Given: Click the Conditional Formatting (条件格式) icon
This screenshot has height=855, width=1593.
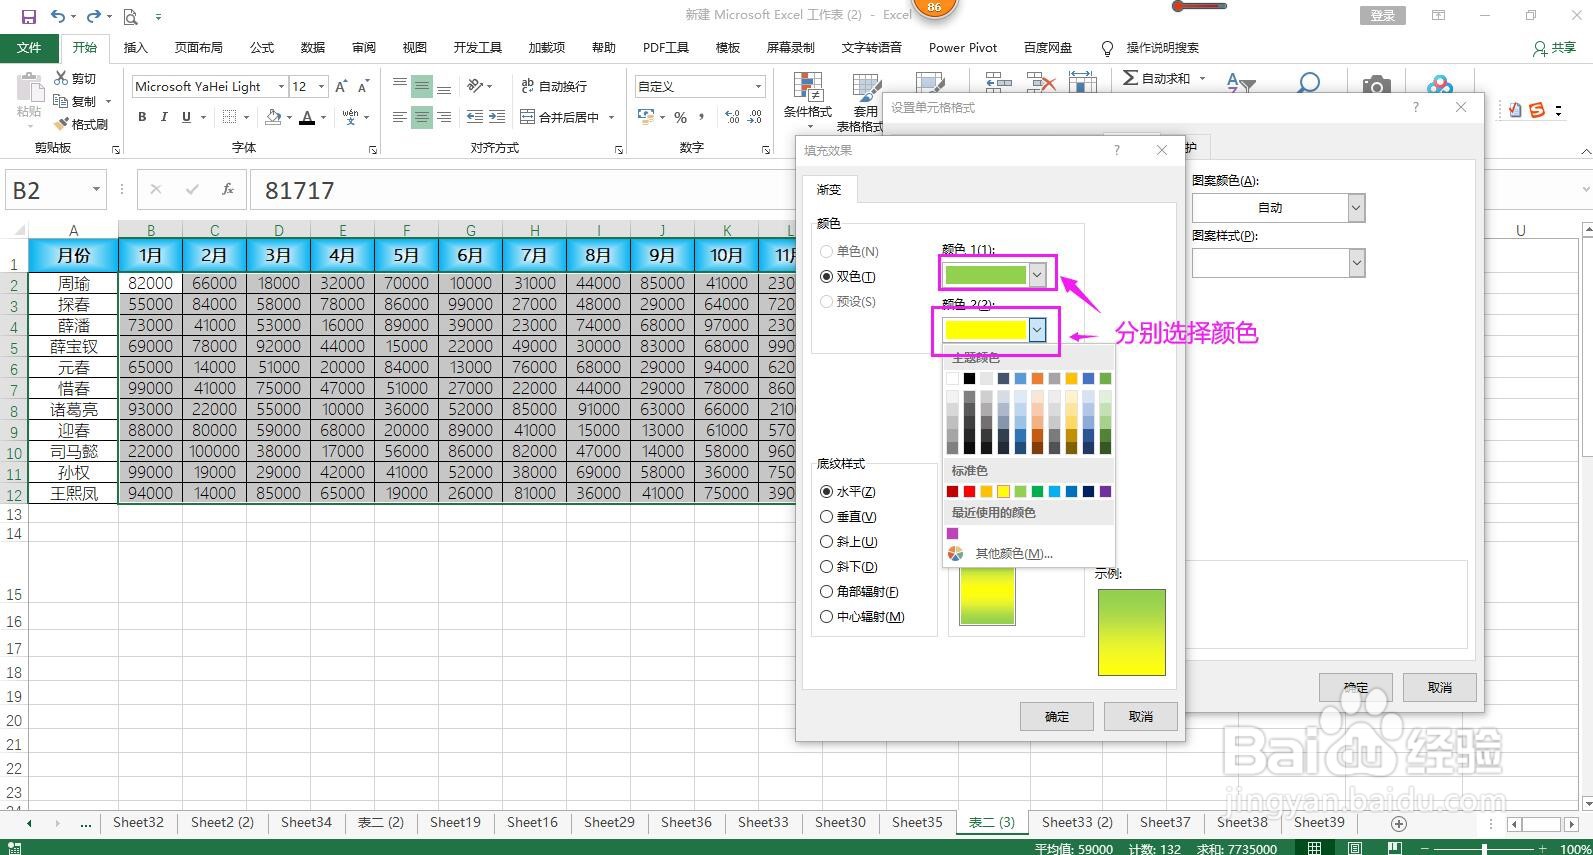Looking at the screenshot, I should pyautogui.click(x=807, y=100).
